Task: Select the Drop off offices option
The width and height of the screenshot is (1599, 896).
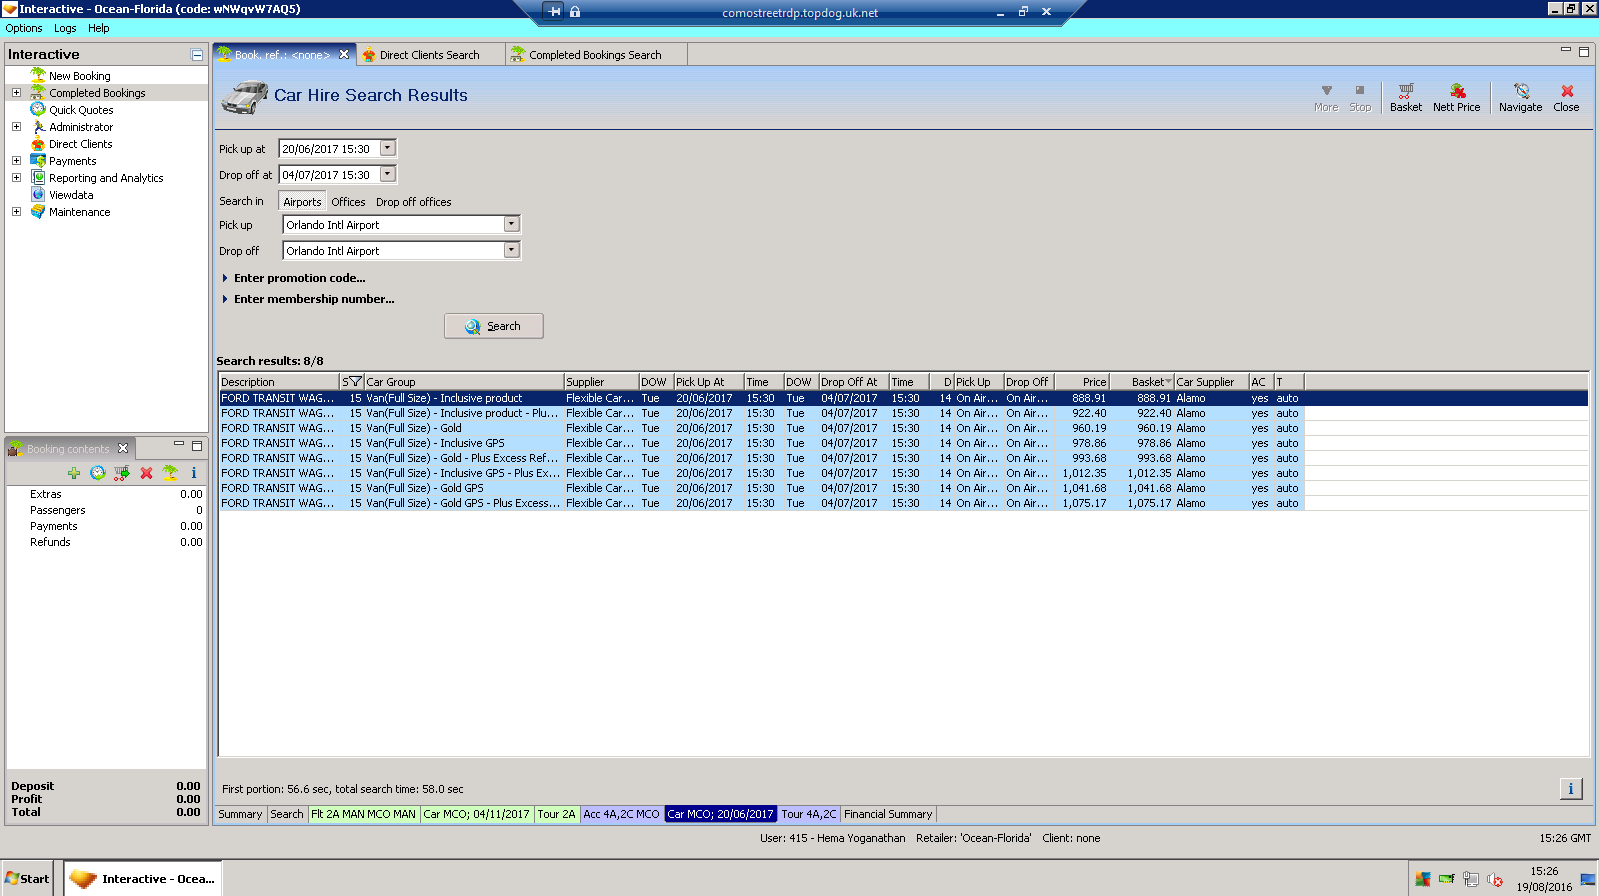Action: 413,202
